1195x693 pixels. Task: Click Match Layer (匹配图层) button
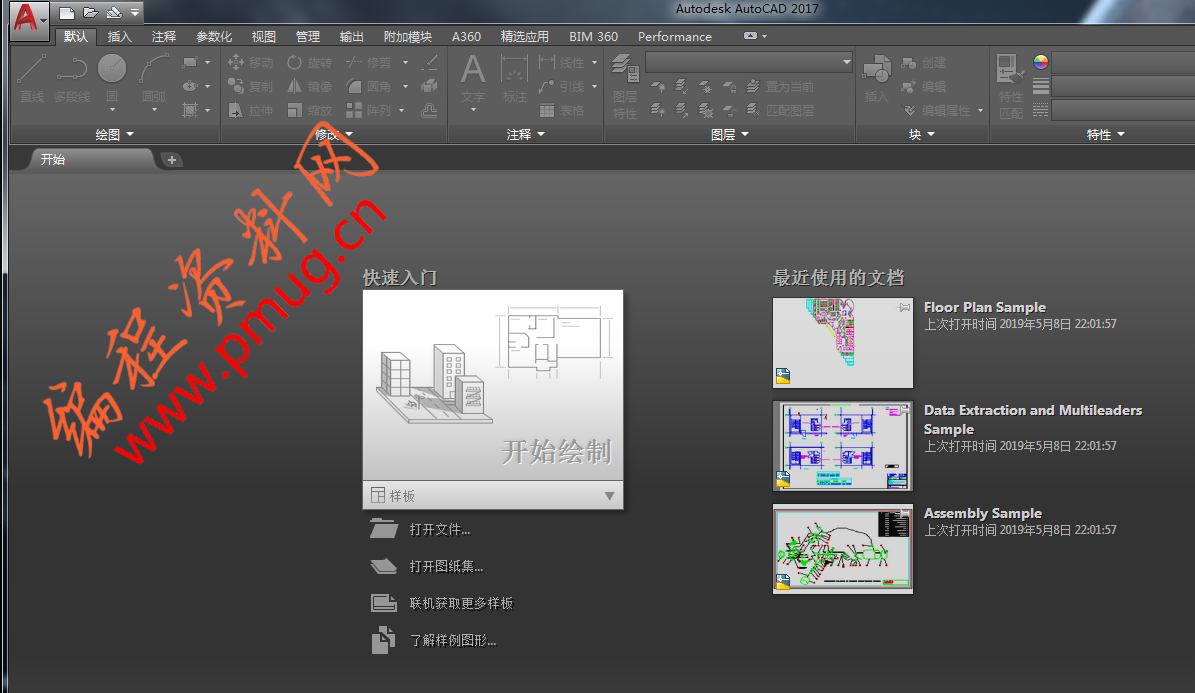click(x=780, y=111)
